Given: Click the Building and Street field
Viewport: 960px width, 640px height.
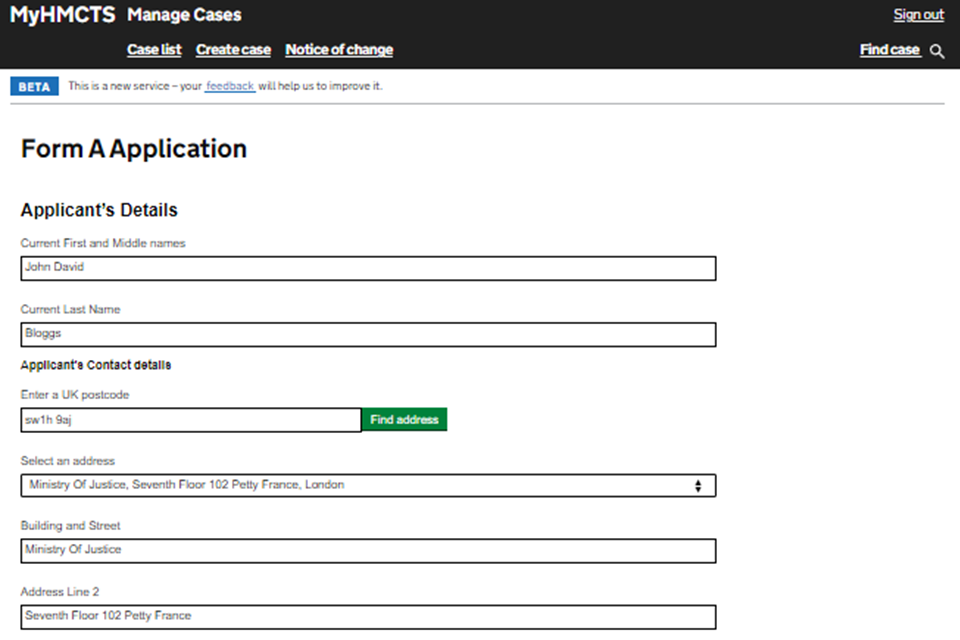Looking at the screenshot, I should pos(368,551).
